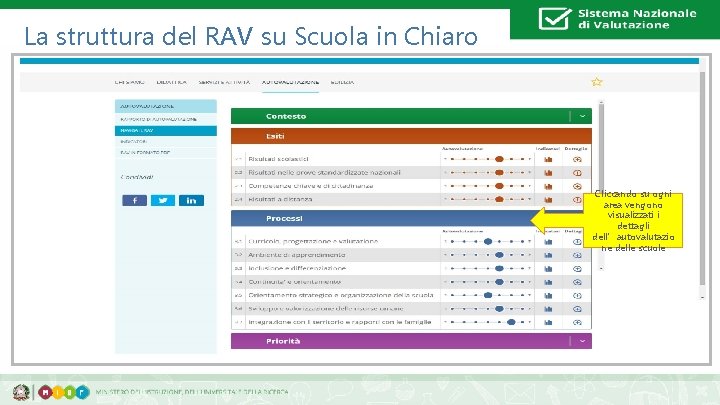
Task: Click the Continuita' e orientamento row label
Action: click(294, 281)
